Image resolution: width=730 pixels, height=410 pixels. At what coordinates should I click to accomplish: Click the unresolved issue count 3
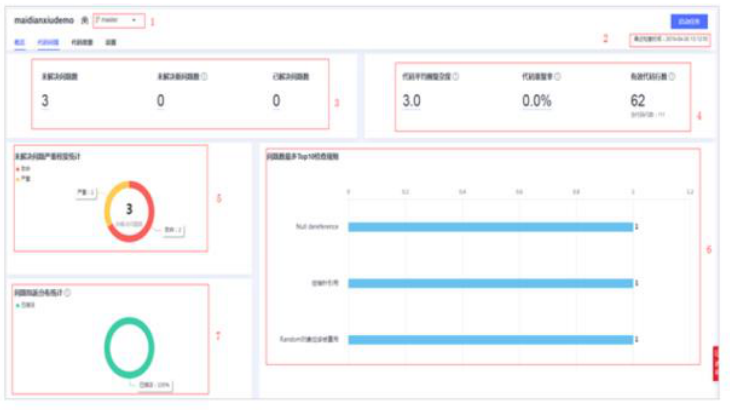tap(45, 101)
